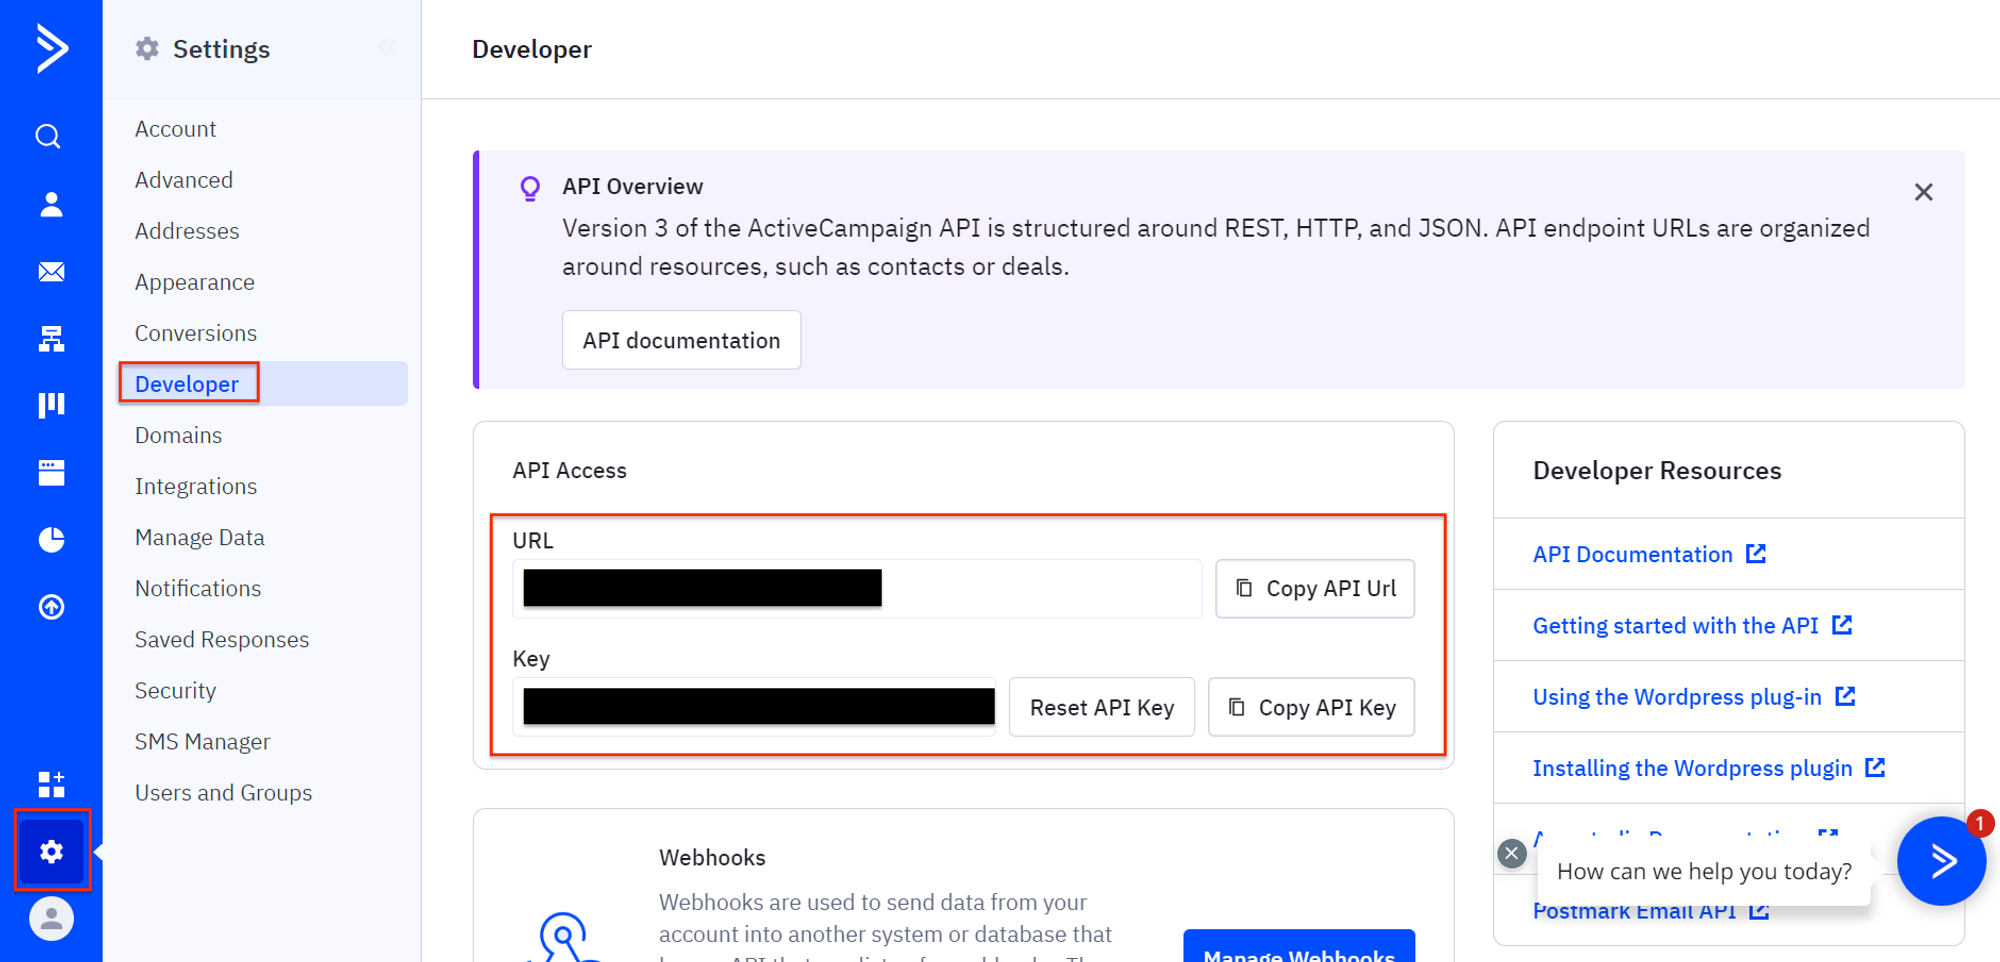
Task: Click the upgrade arrow circle icon
Action: pos(51,607)
